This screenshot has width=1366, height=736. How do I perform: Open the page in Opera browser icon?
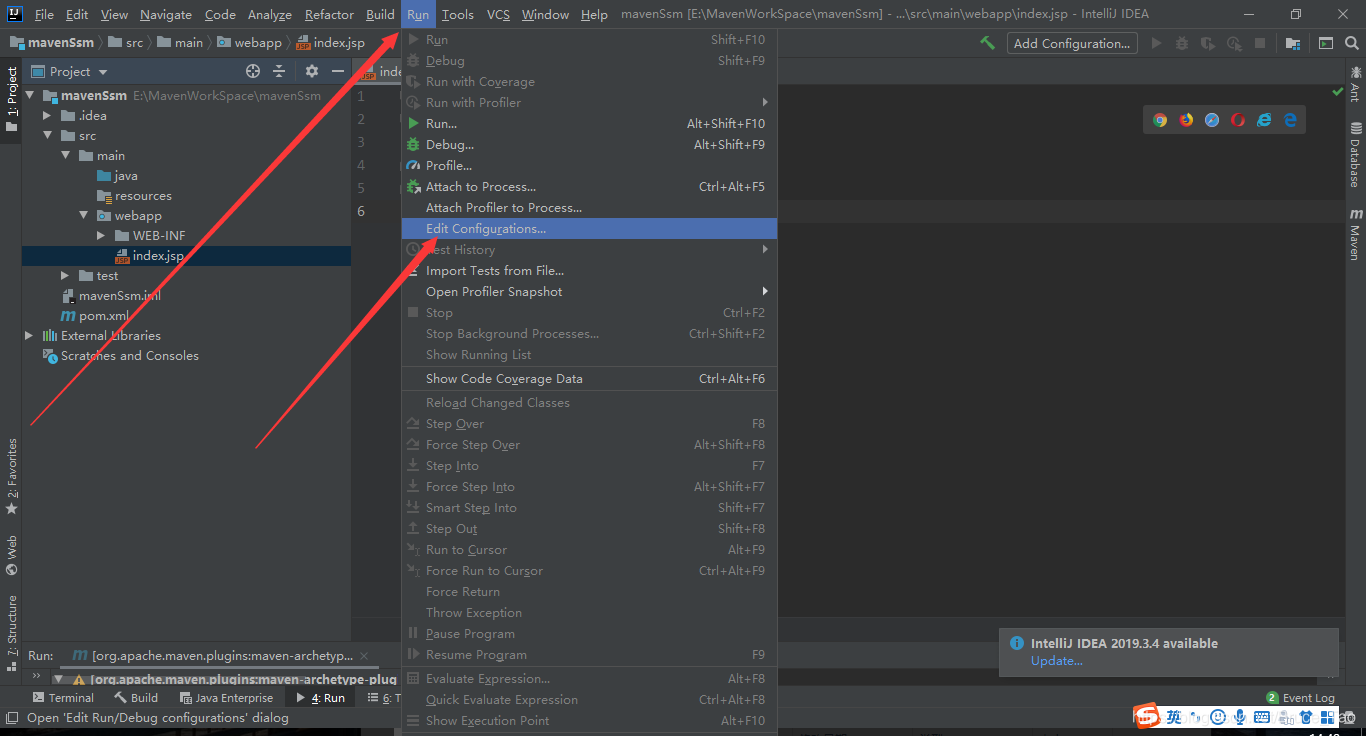[1238, 120]
